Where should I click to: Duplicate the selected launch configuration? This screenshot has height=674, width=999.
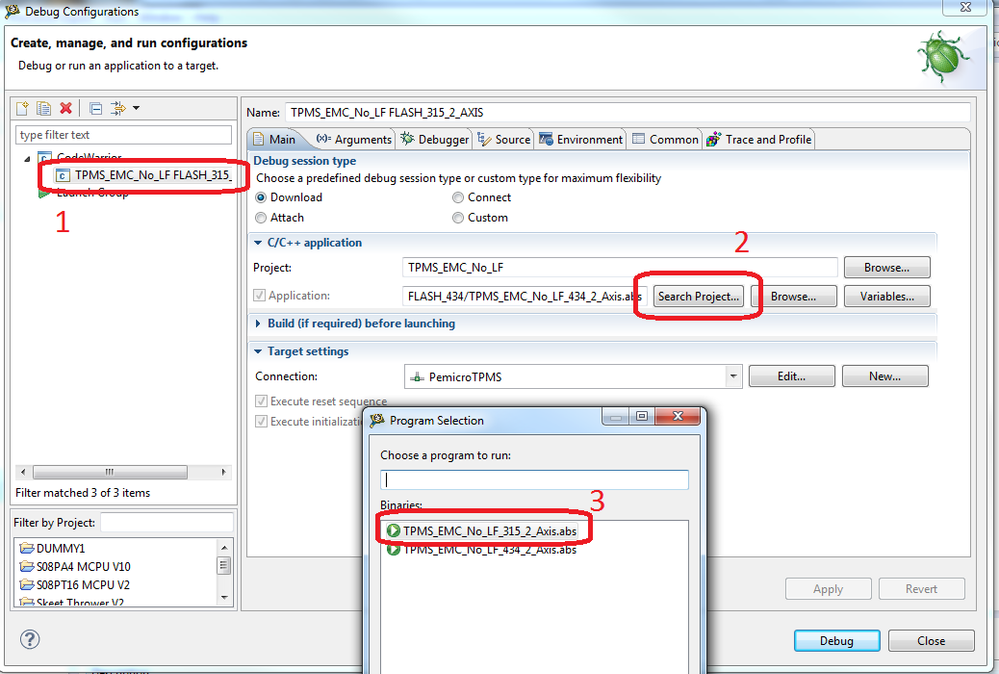pos(43,108)
